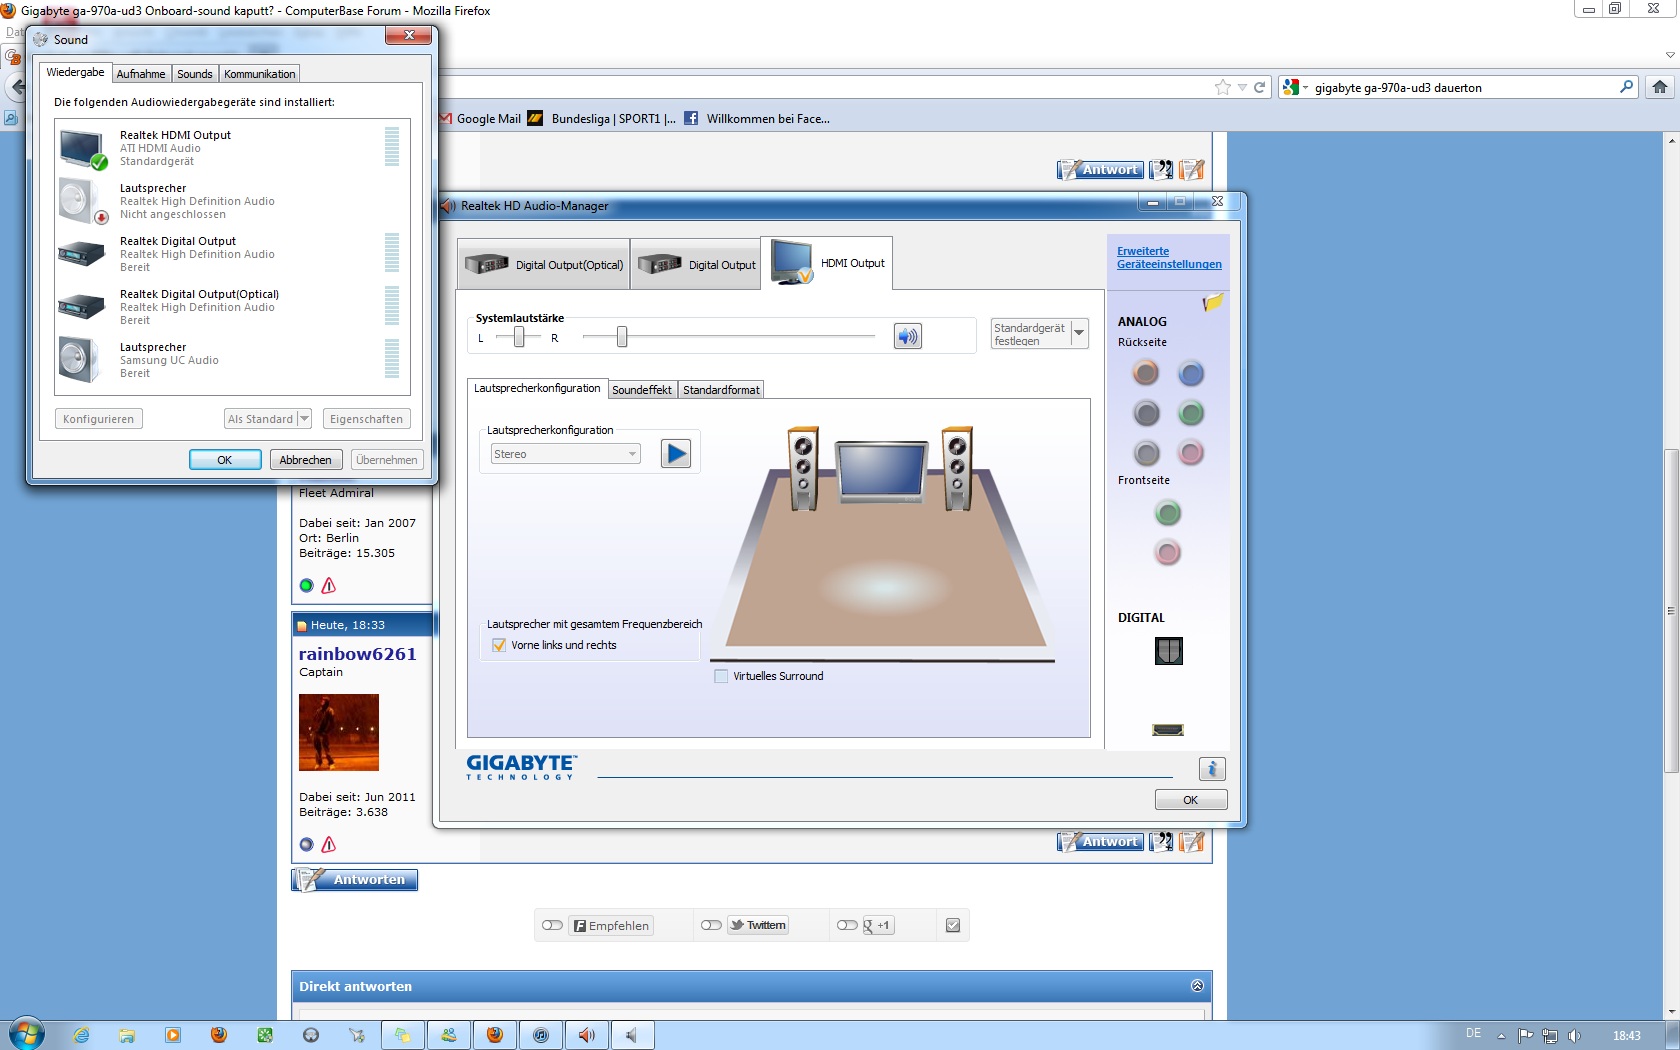Toggle the Google +1 share switch
This screenshot has width=1680, height=1050.
pos(847,925)
